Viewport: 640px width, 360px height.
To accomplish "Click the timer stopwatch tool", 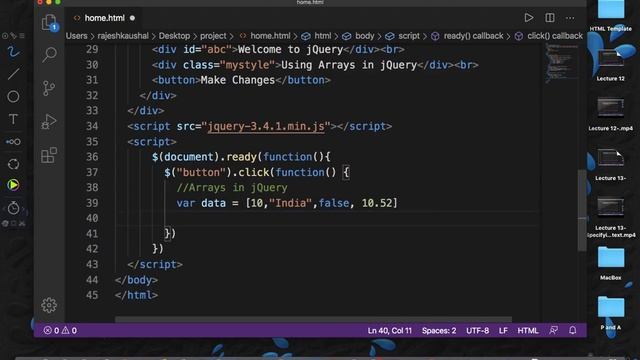I will 13,208.
